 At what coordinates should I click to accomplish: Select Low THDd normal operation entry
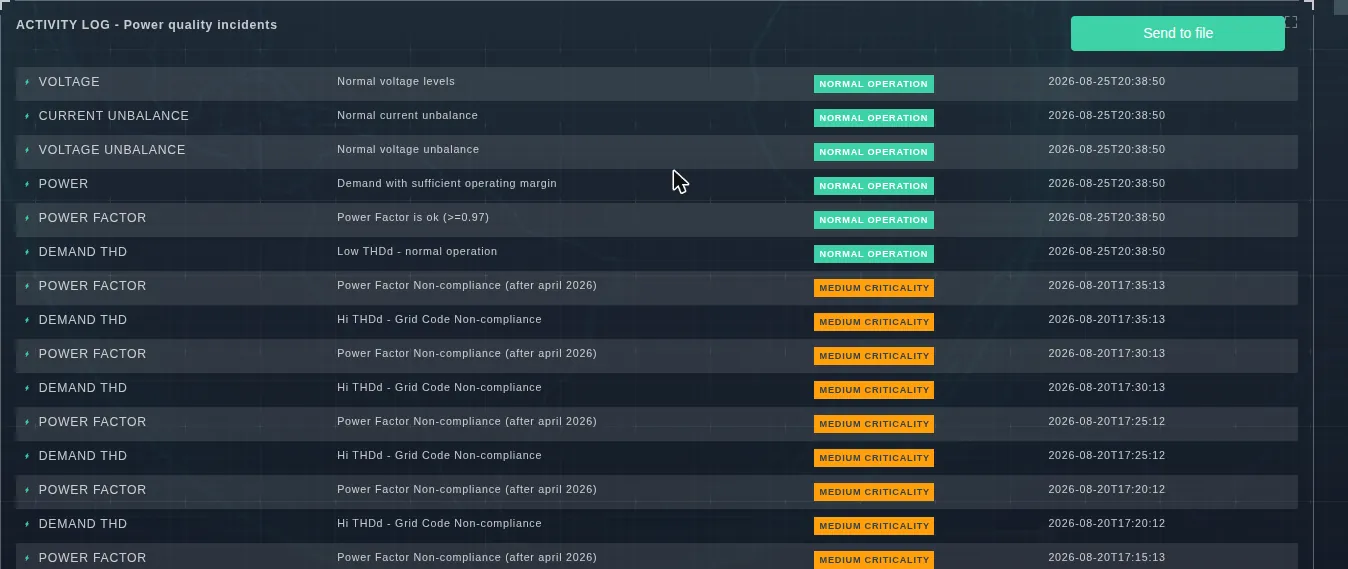(x=417, y=251)
